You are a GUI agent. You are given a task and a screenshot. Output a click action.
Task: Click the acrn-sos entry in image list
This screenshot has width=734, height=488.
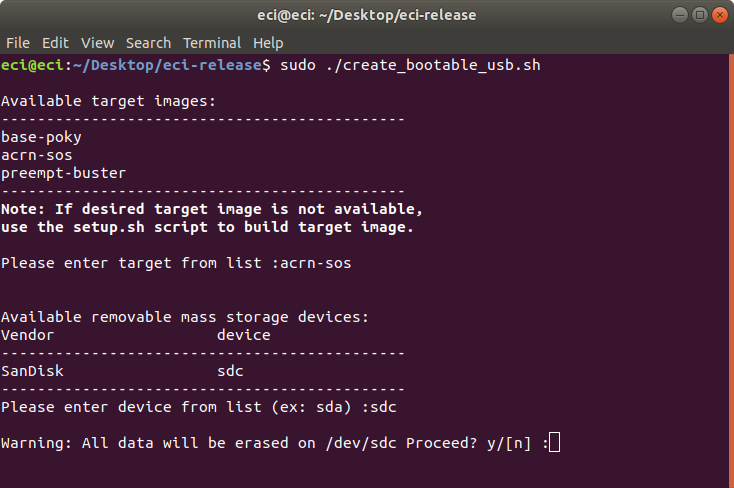click(x=37, y=155)
